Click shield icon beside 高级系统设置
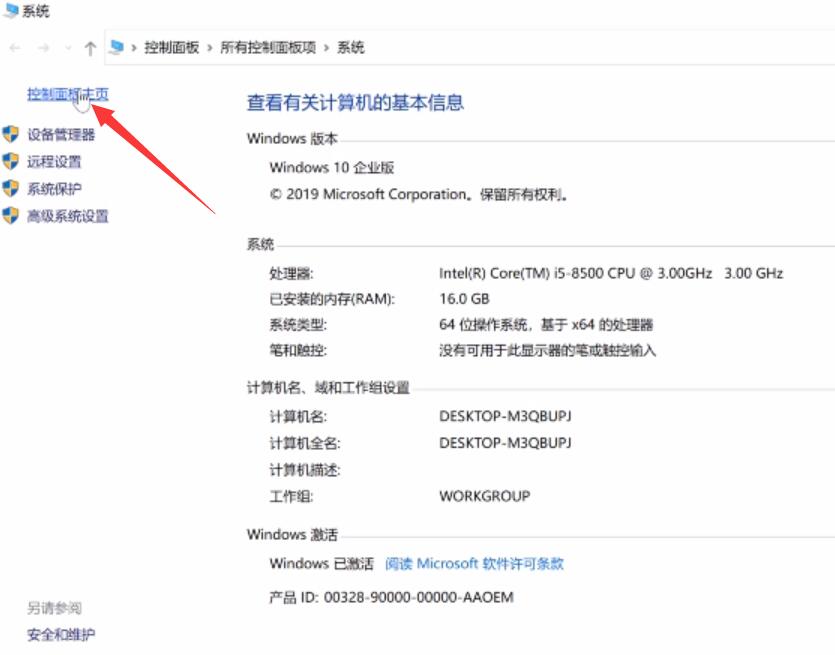The image size is (835, 655). click(x=11, y=216)
